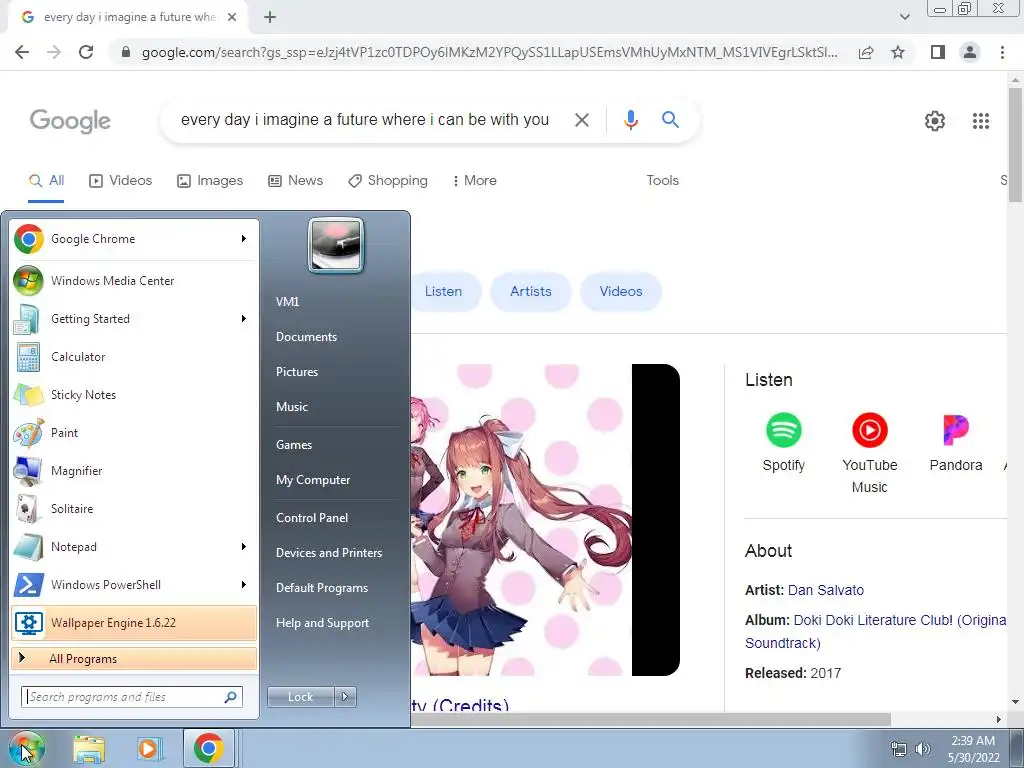Image resolution: width=1024 pixels, height=768 pixels.
Task: Open the shutdown options arrow next to Lock
Action: 345,697
